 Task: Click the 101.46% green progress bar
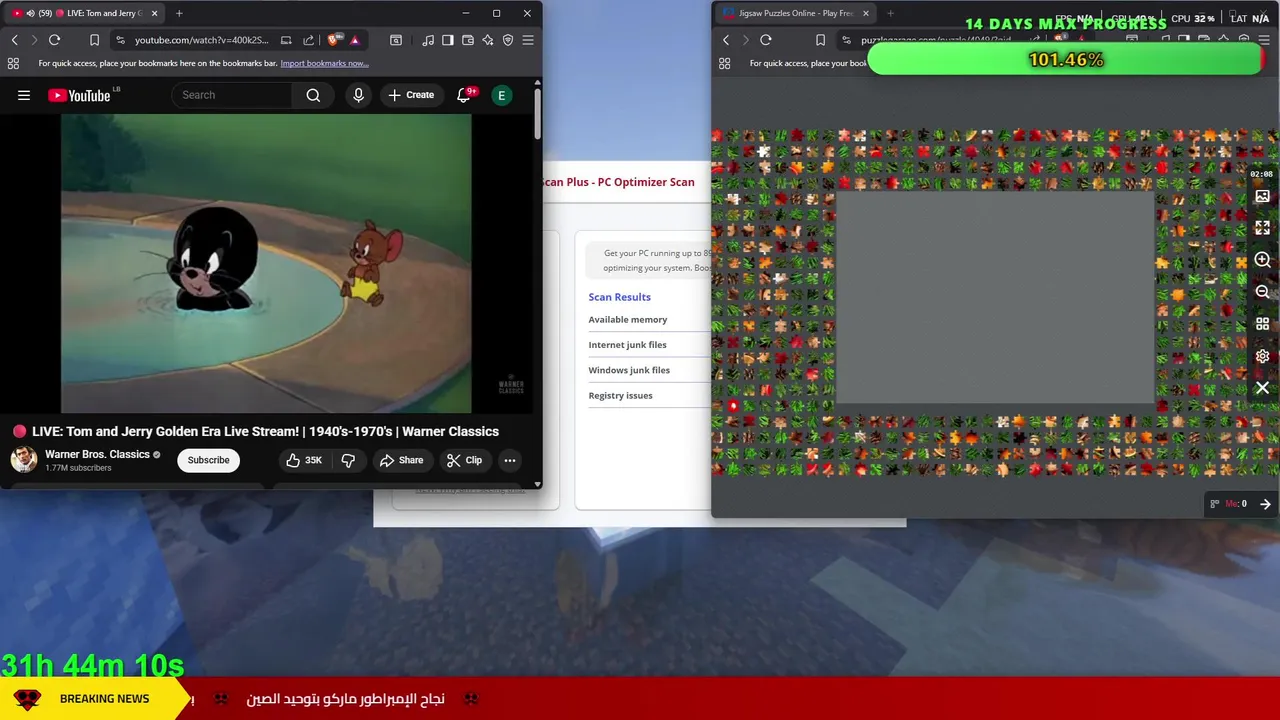(1066, 60)
